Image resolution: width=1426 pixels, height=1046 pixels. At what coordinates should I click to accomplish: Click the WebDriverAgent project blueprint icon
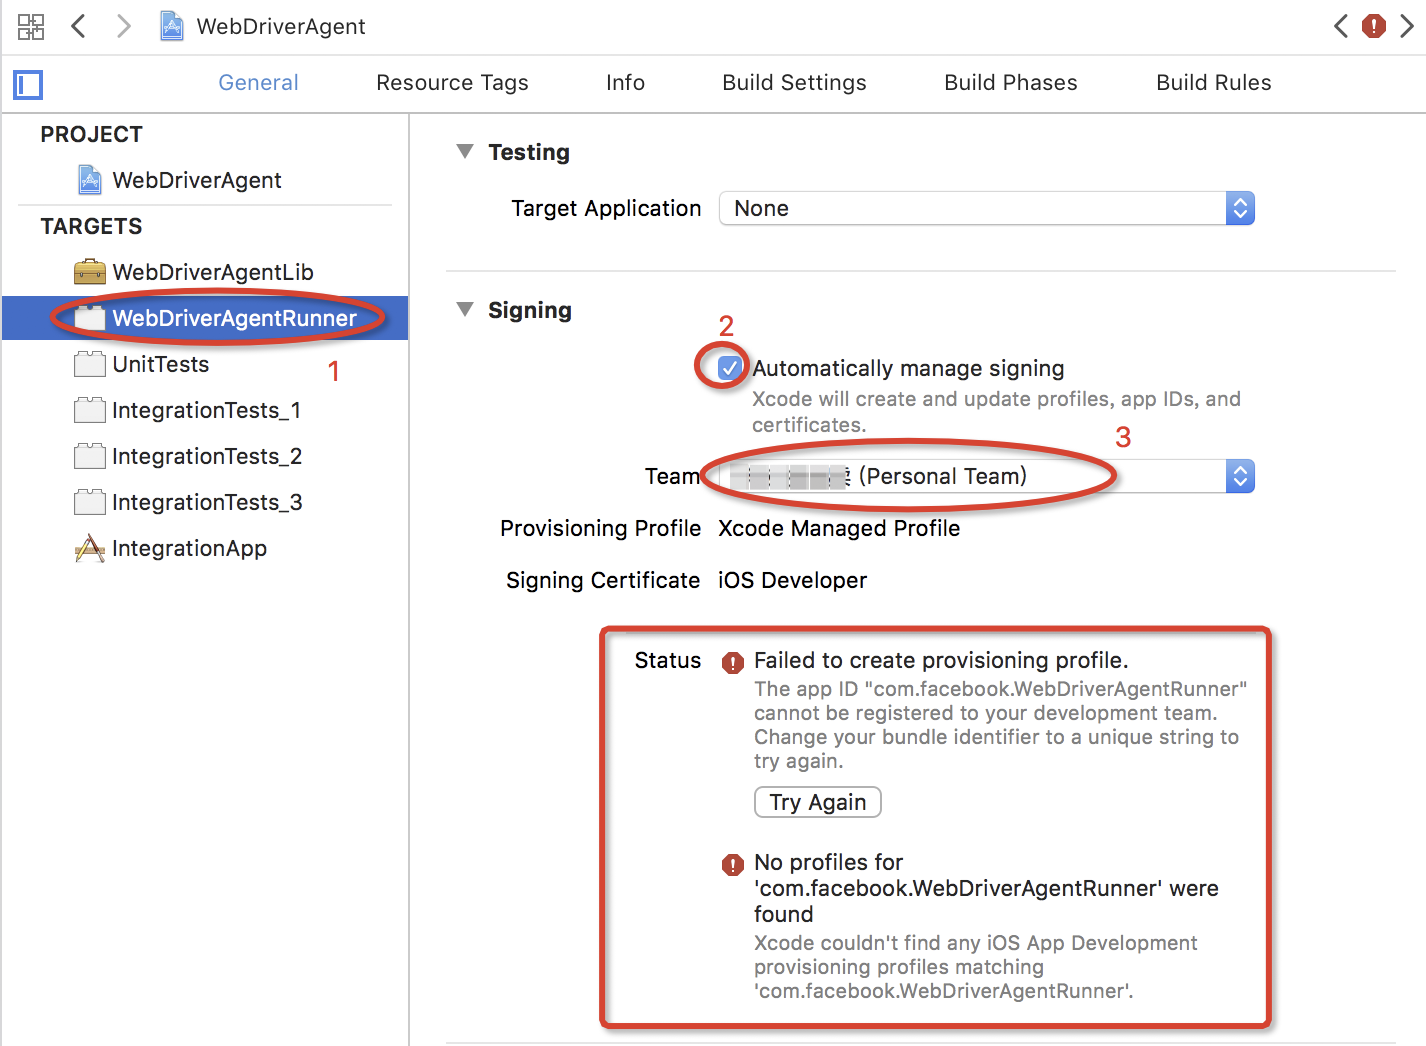(90, 180)
